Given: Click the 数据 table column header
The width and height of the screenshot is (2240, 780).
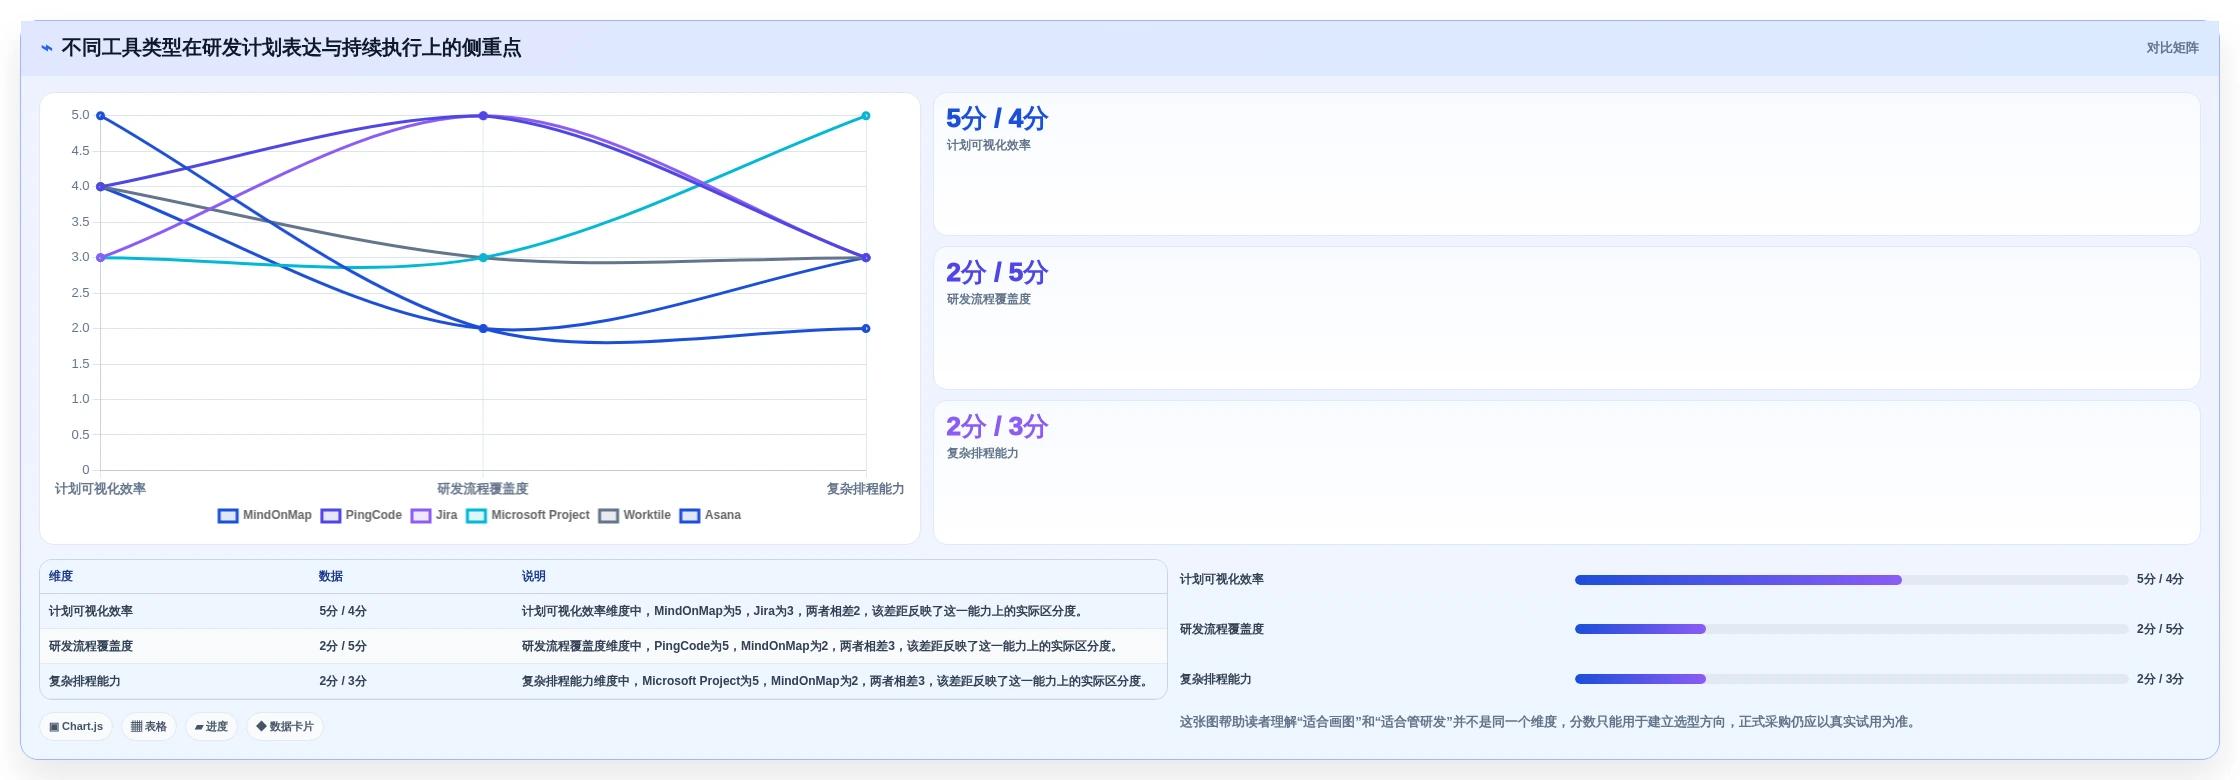Looking at the screenshot, I should click(x=331, y=576).
